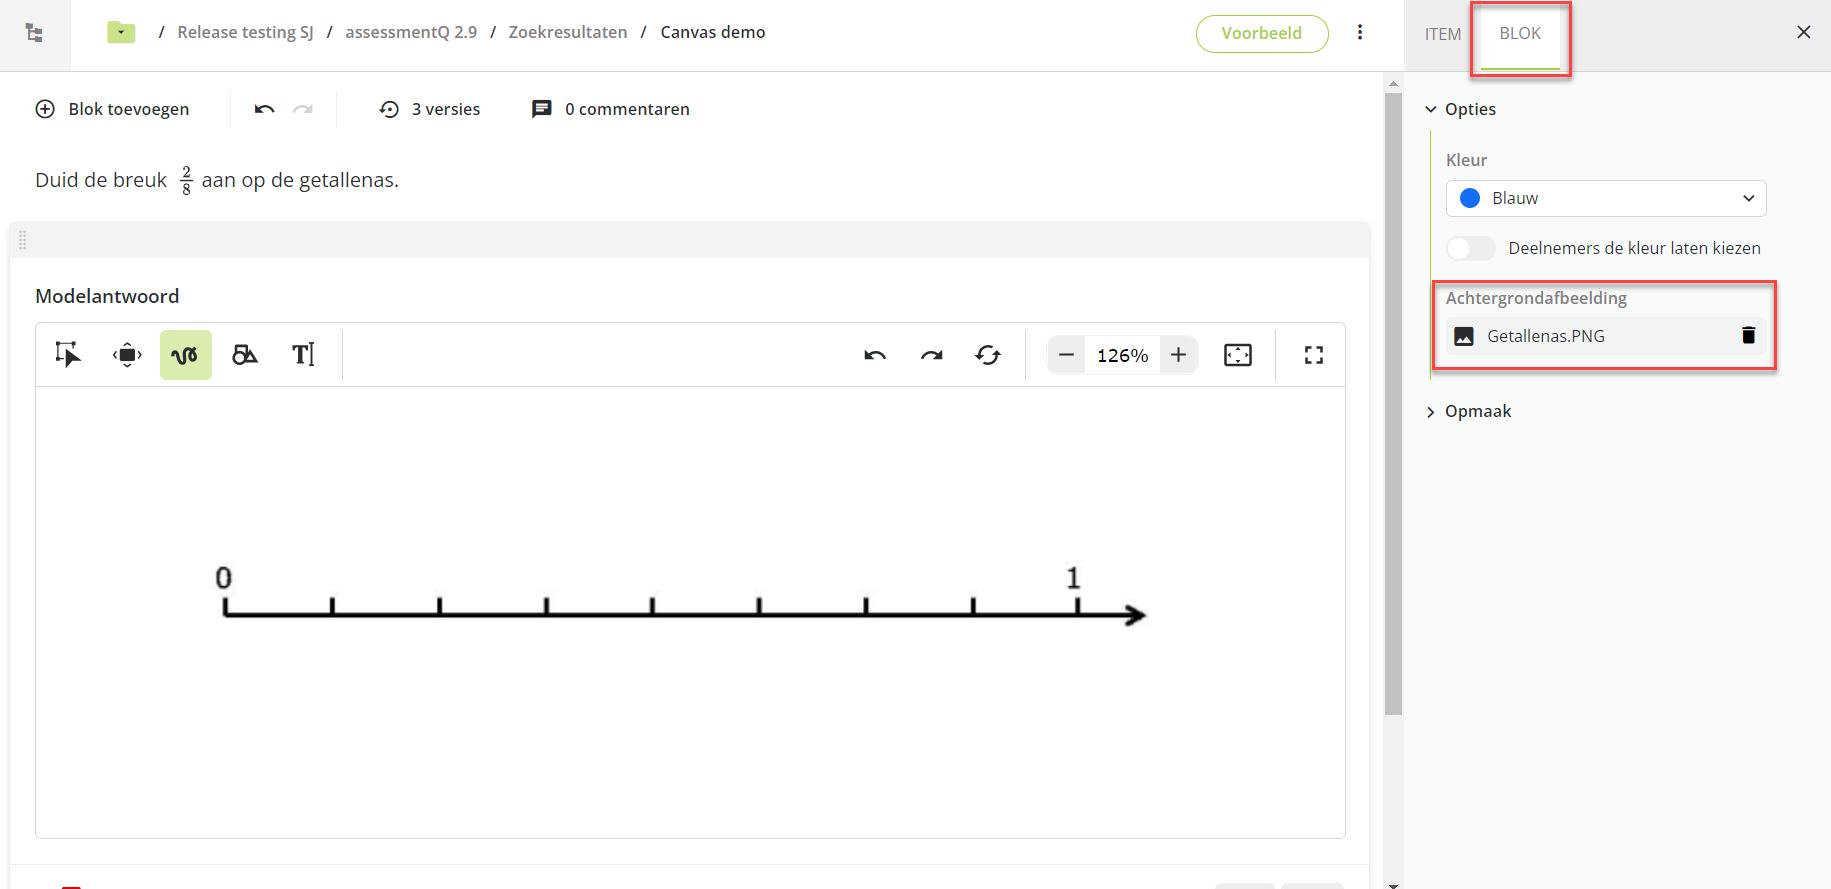Reset the canvas with the refresh icon
Image resolution: width=1831 pixels, height=889 pixels.
[988, 355]
